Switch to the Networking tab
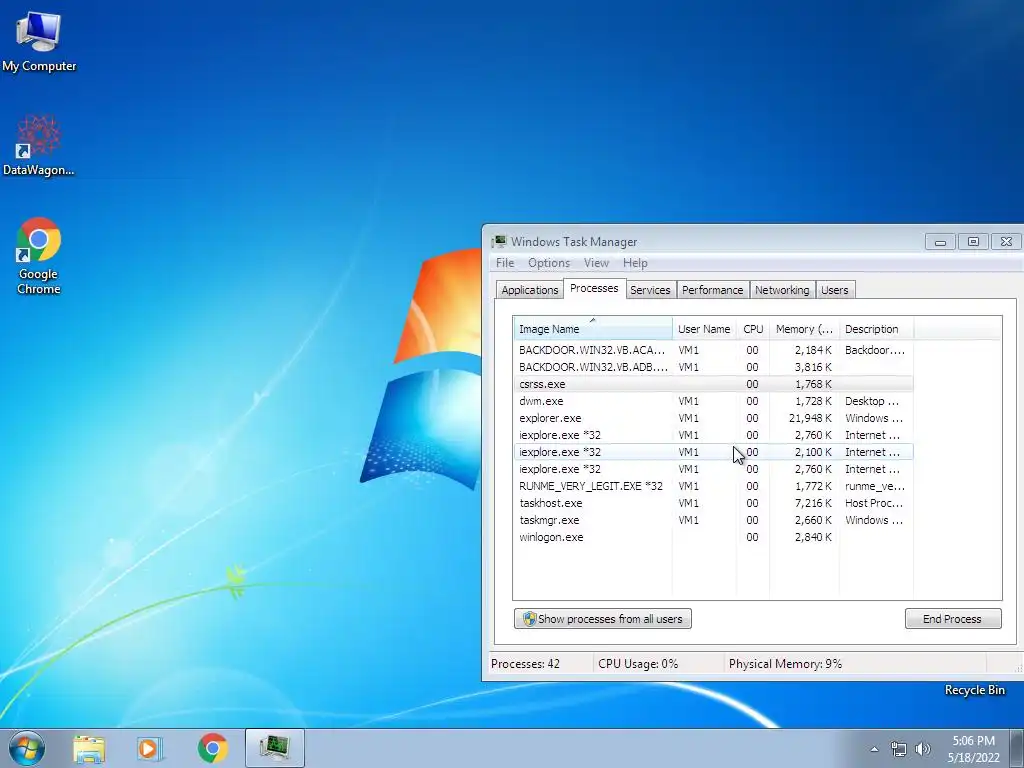The image size is (1024, 768). (782, 290)
